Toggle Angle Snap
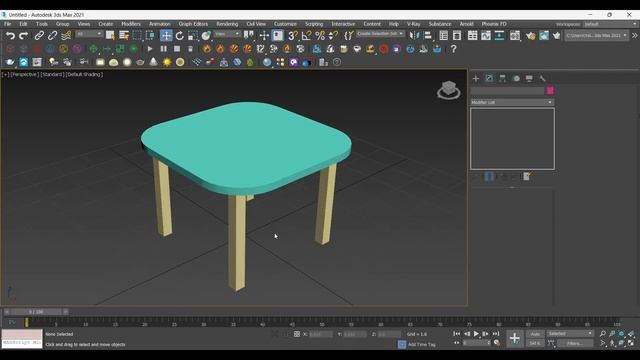The height and width of the screenshot is (360, 640). pos(306,36)
